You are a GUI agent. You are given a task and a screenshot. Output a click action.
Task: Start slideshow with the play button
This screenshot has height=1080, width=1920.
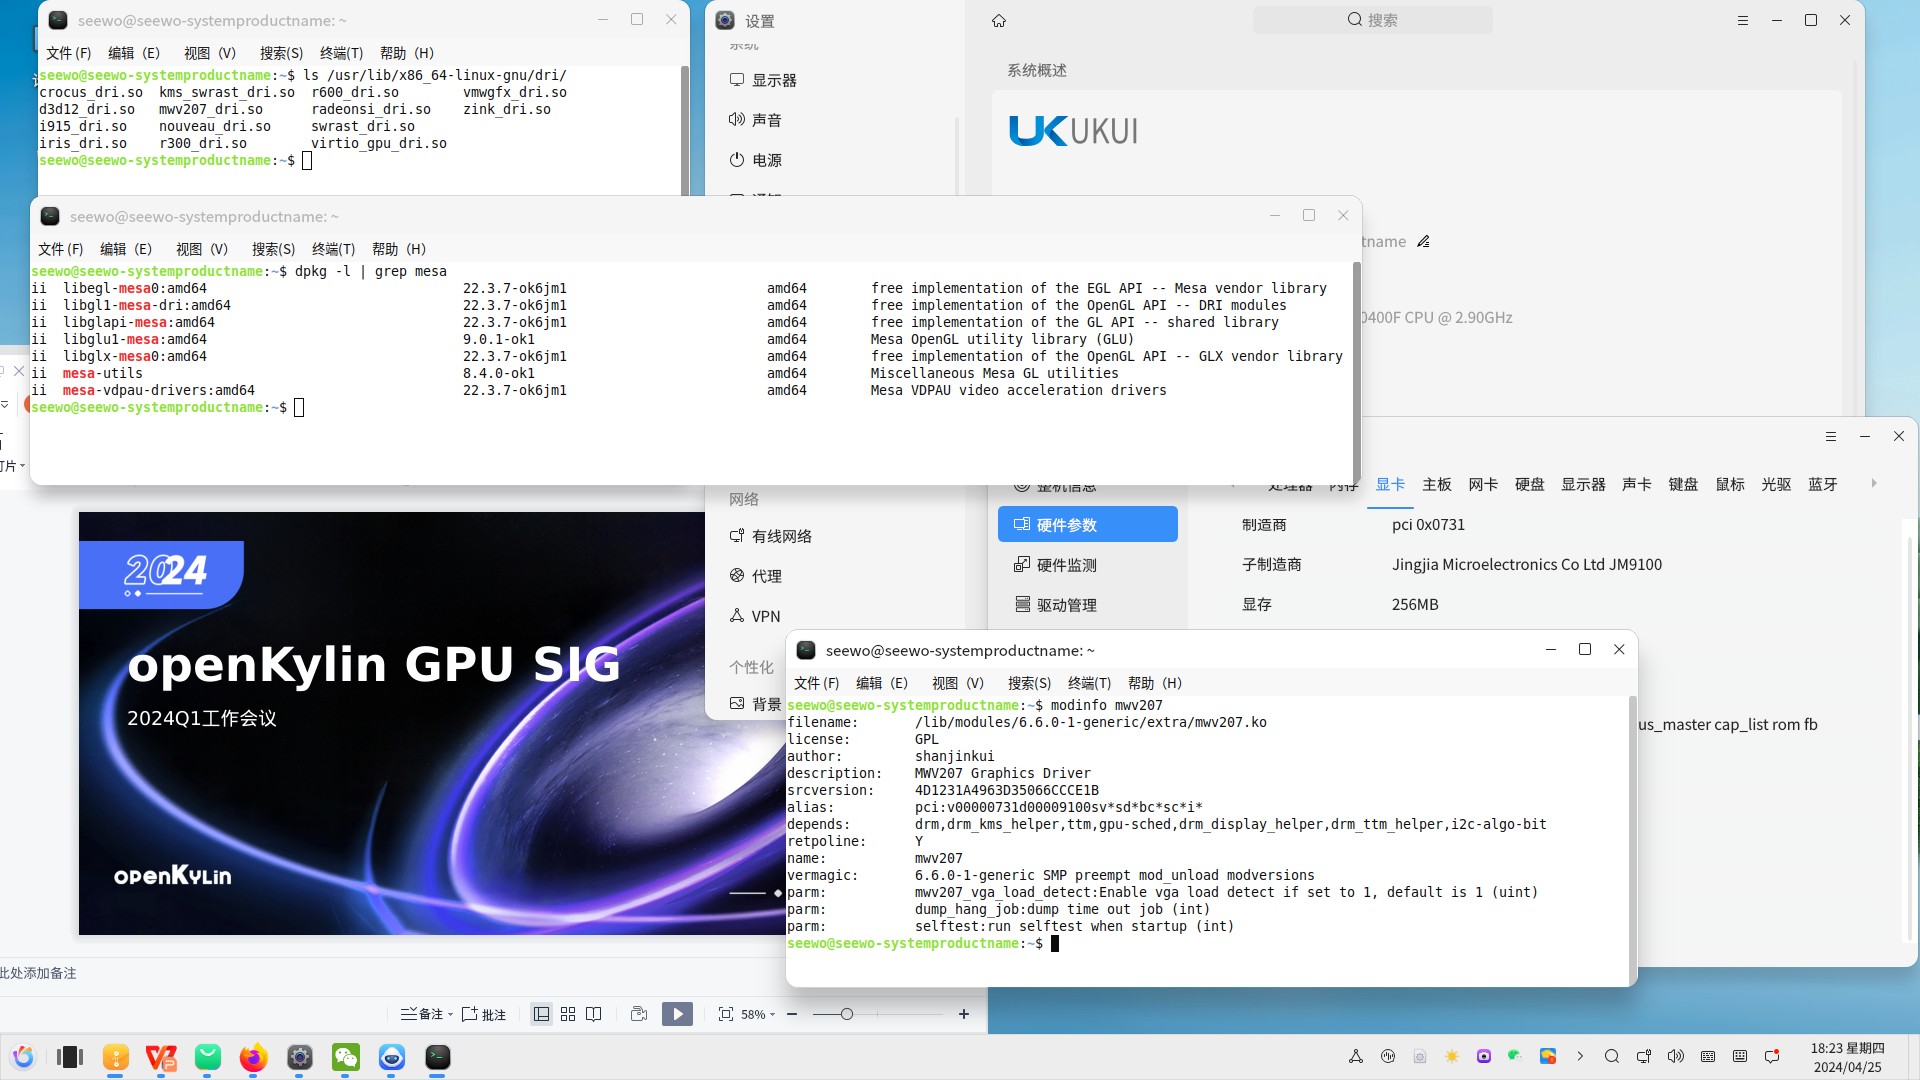[677, 1014]
